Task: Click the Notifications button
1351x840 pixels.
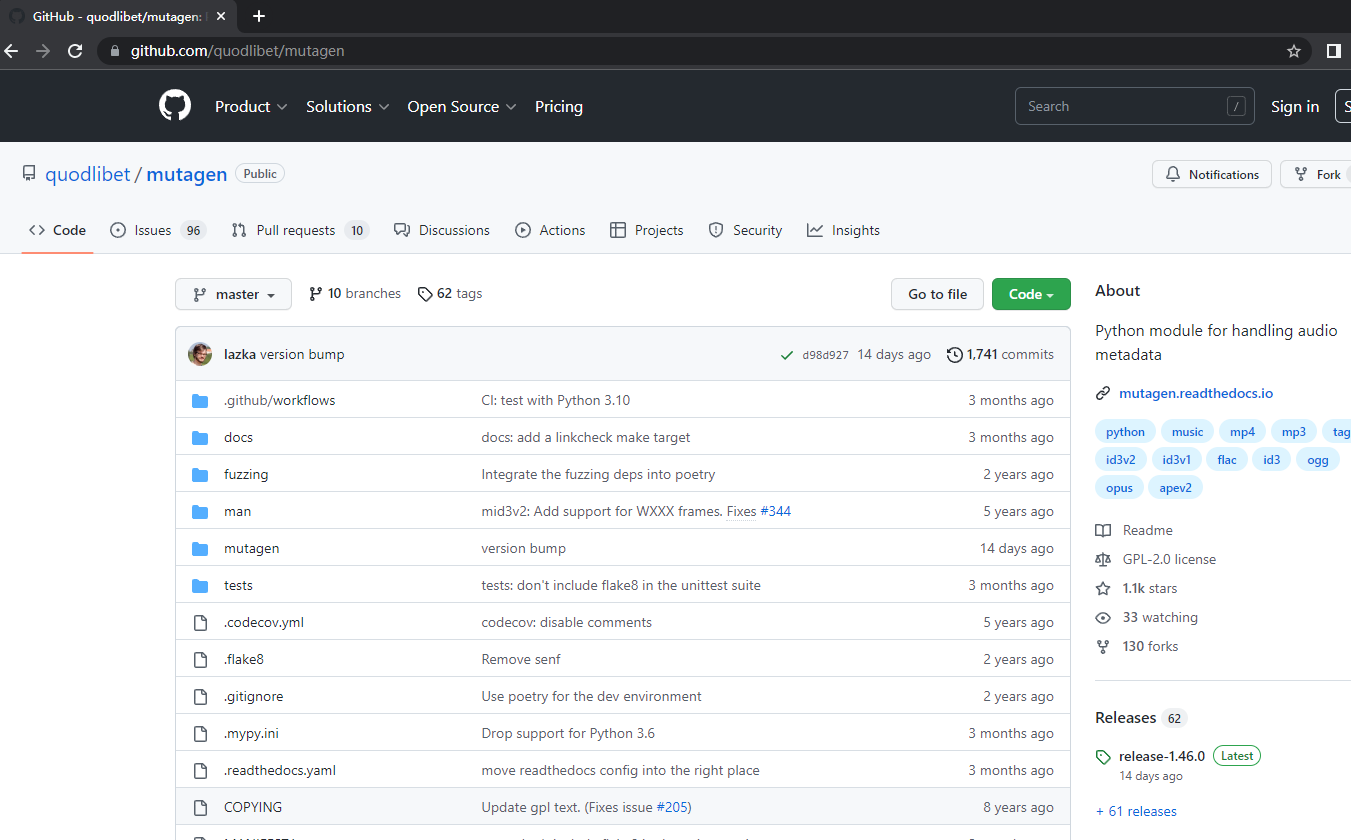Action: tap(1212, 174)
